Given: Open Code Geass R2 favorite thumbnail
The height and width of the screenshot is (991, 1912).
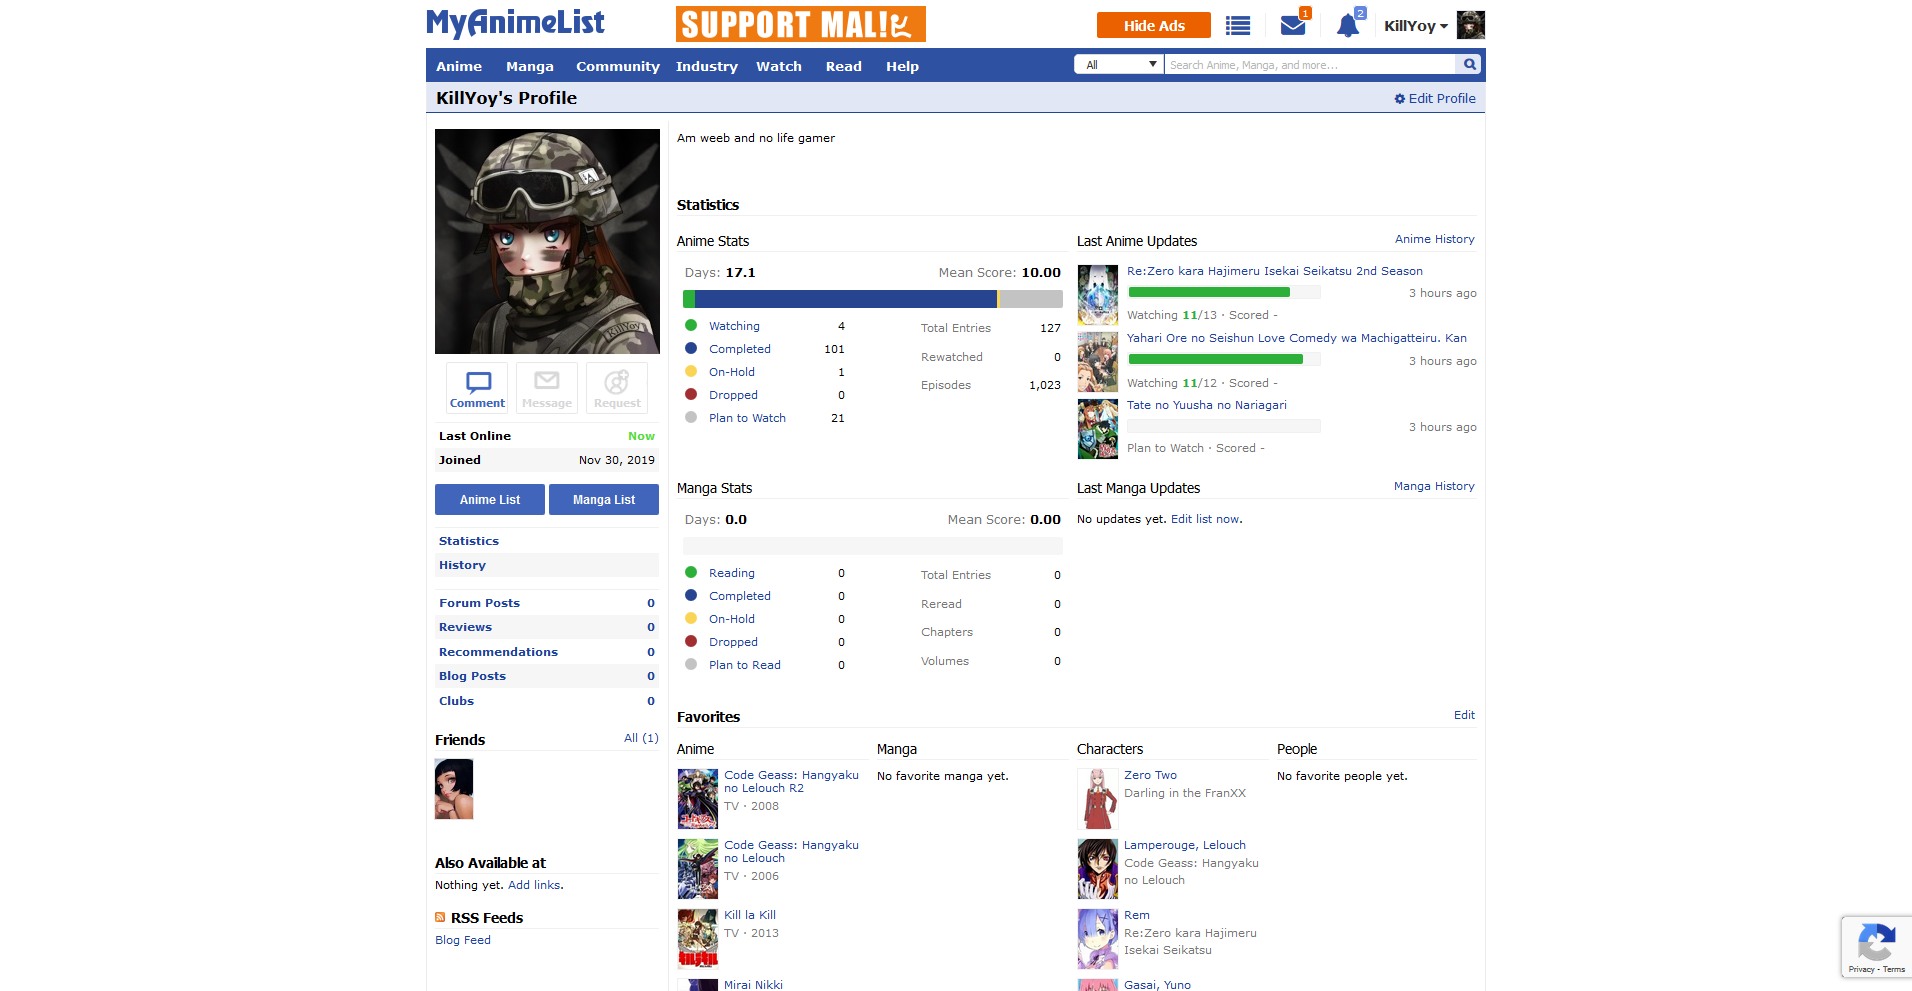Looking at the screenshot, I should pyautogui.click(x=698, y=799).
